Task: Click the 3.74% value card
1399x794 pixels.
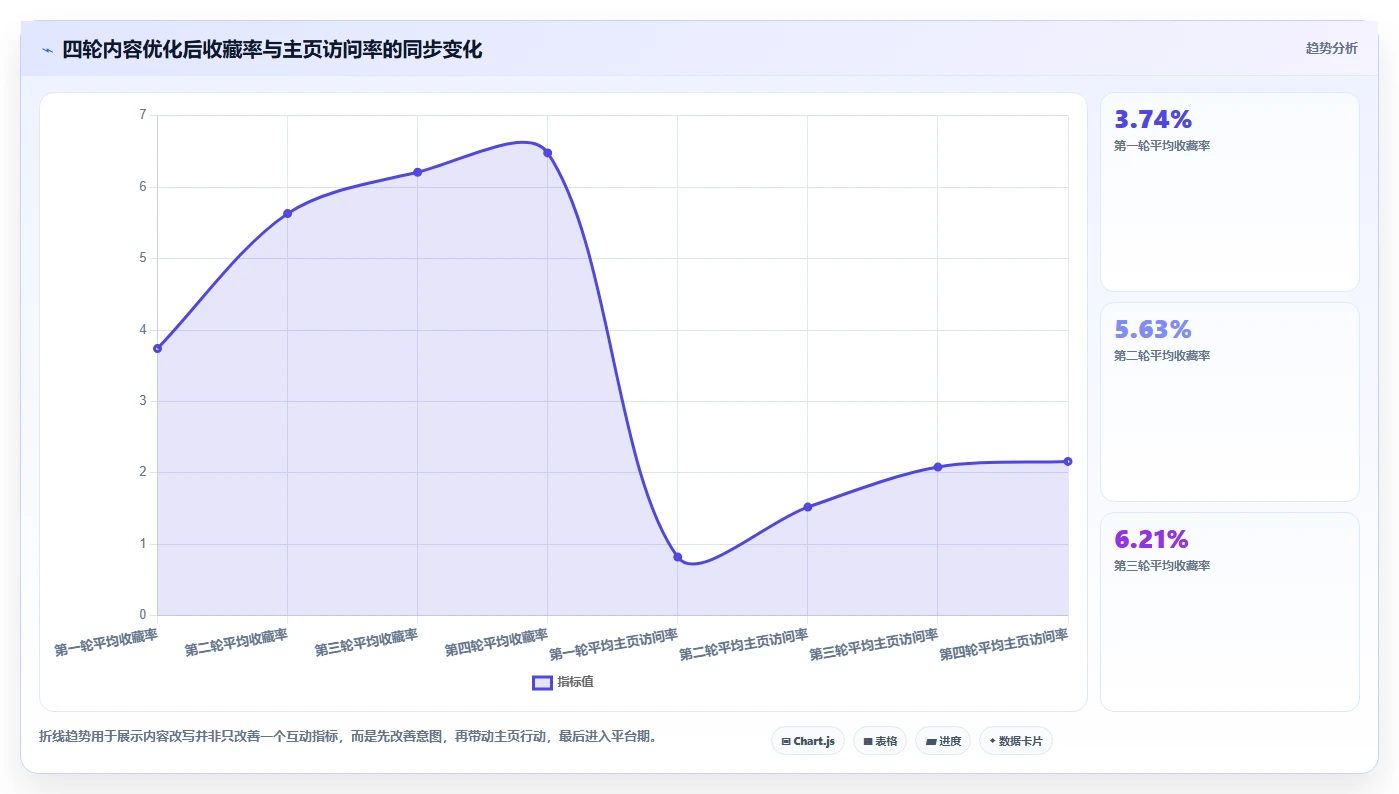Action: [x=1229, y=192]
